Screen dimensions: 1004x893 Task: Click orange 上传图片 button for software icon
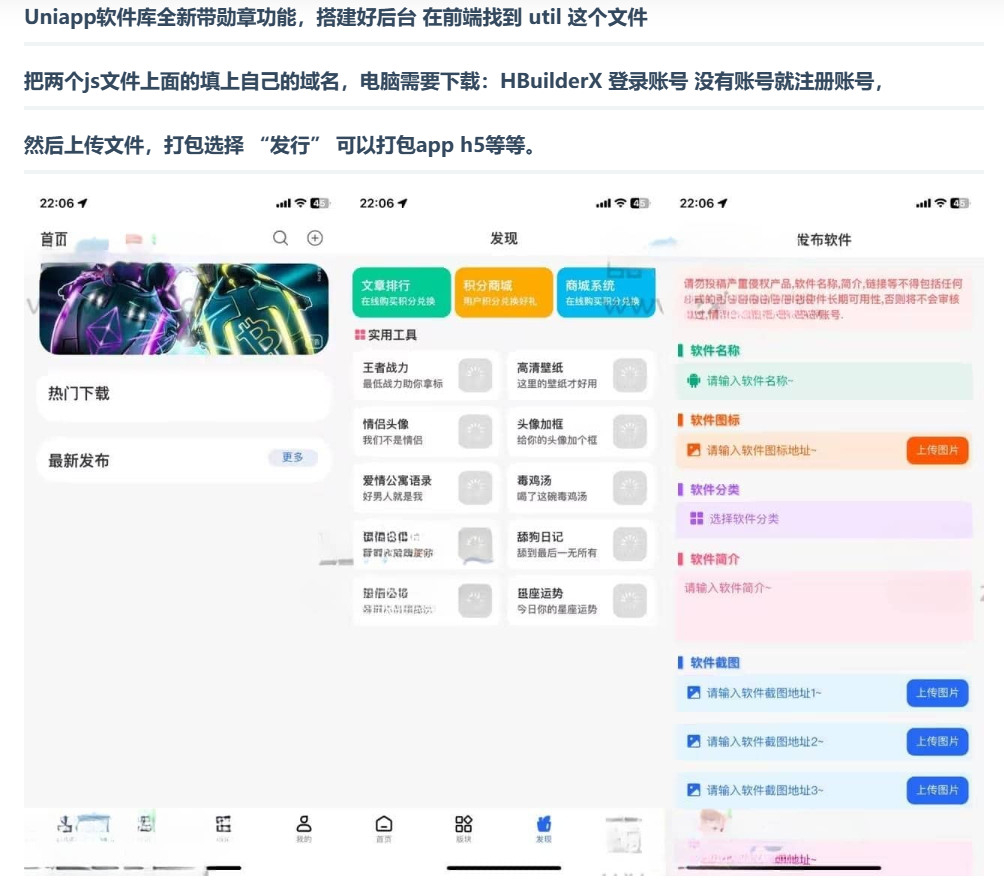click(x=937, y=451)
